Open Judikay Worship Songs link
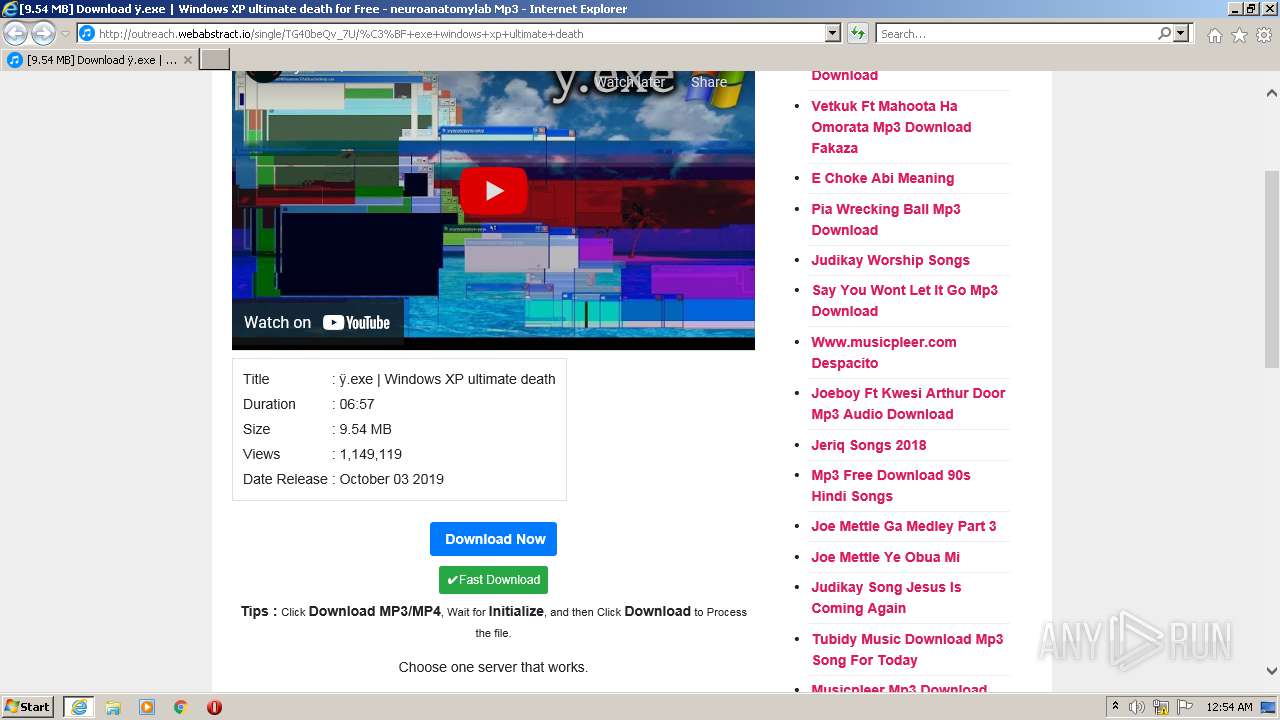The height and width of the screenshot is (720, 1280). [891, 260]
